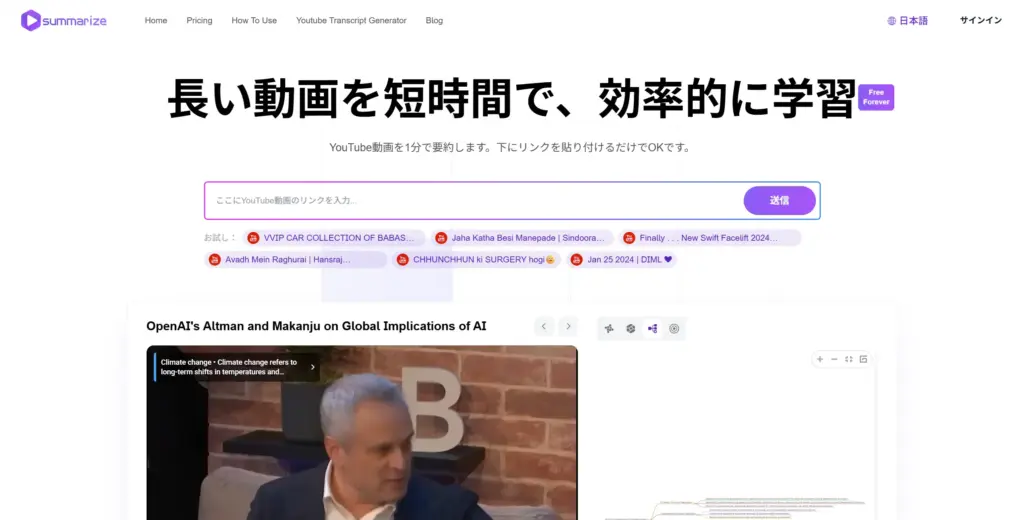Click the Free Forever badge
Image resolution: width=1024 pixels, height=520 pixels.
(x=876, y=97)
